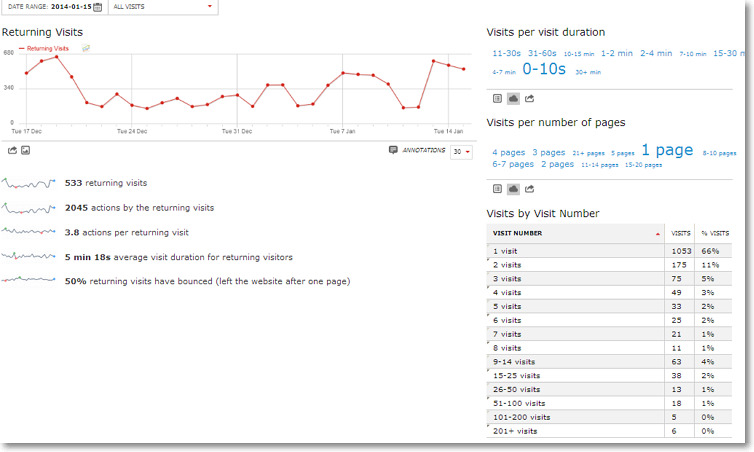This screenshot has height=452, width=754.
Task: Open metrics picker icon beside graph legend
Action: [x=86, y=48]
